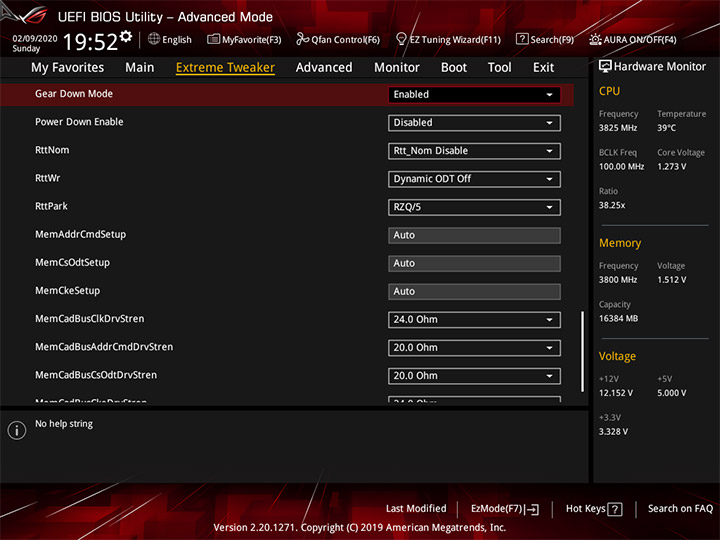
Task: Click Last Modified button
Action: (416, 509)
